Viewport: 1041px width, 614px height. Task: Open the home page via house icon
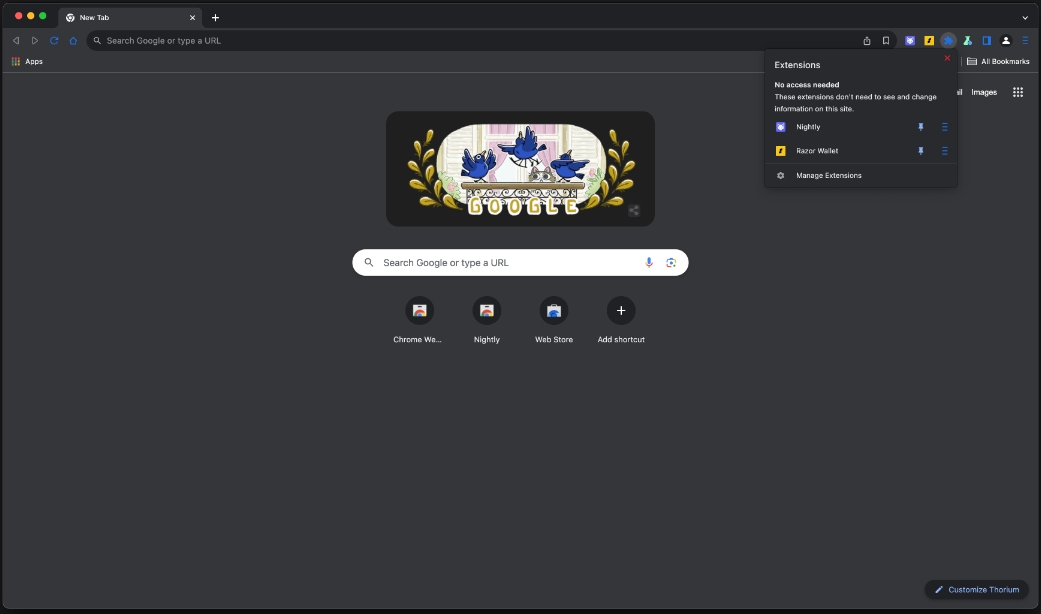pyautogui.click(x=73, y=40)
